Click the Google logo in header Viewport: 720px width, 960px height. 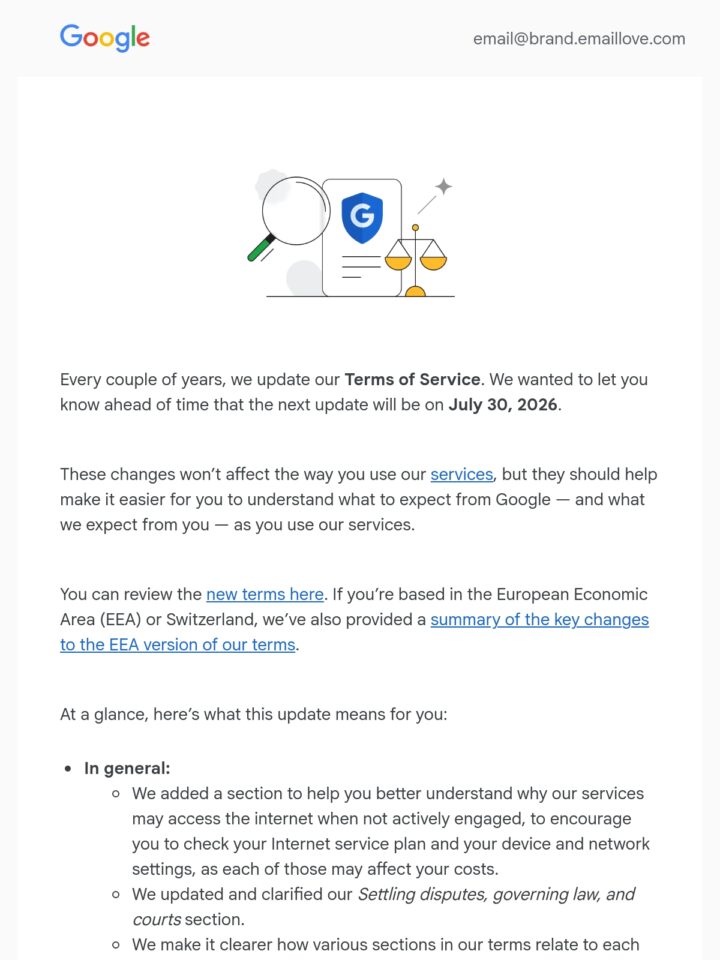click(x=105, y=38)
